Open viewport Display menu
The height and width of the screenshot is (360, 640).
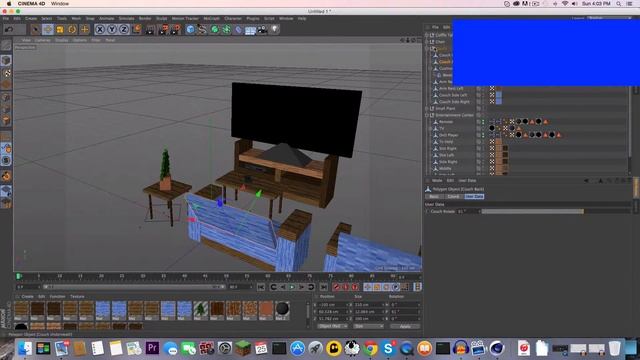point(62,40)
